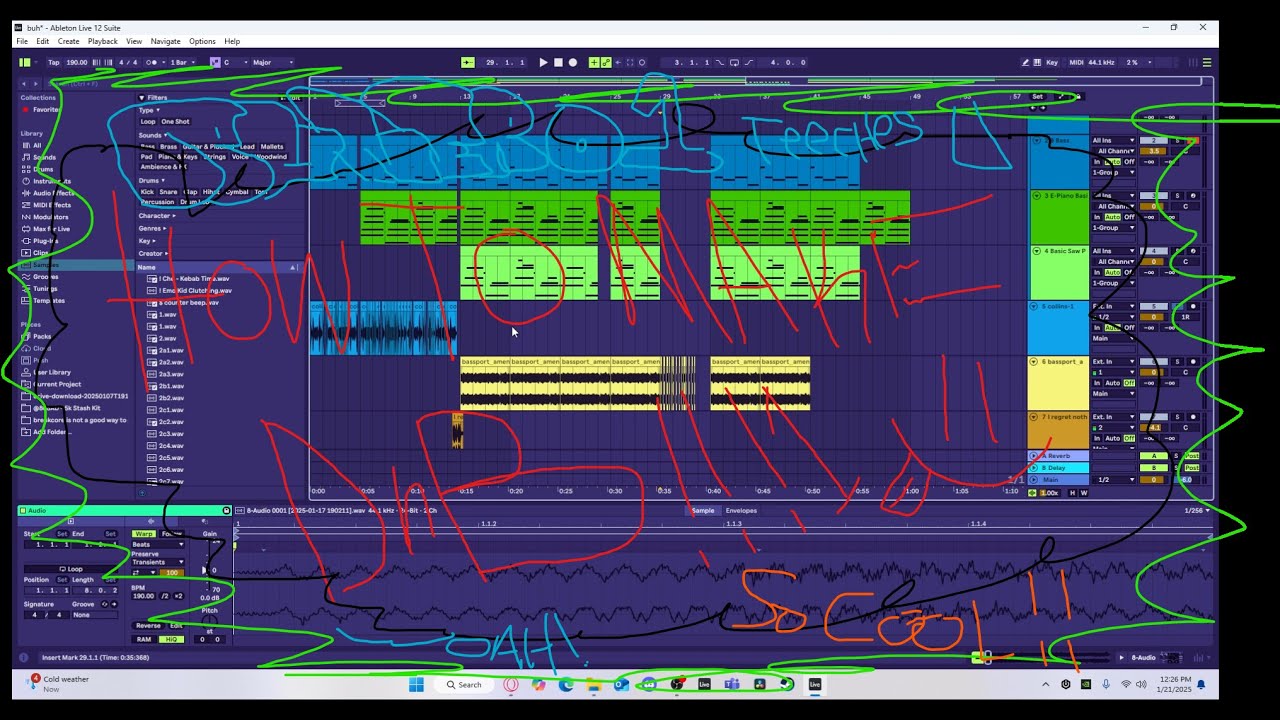This screenshot has width=1280, height=720.
Task: Open Microsoft Edge from the taskbar
Action: [566, 685]
